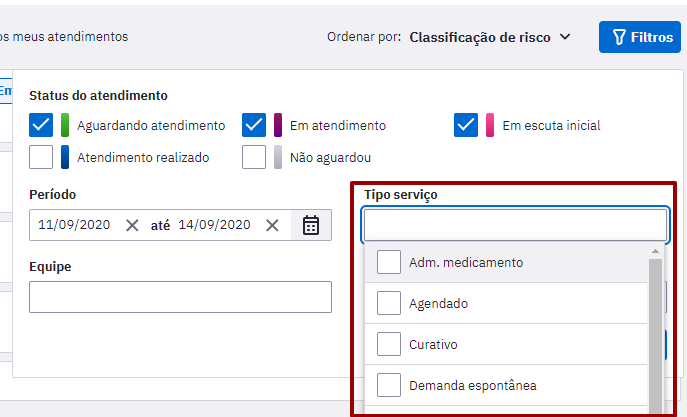Open the Equipe selection field
This screenshot has width=687, height=417.
coord(181,297)
